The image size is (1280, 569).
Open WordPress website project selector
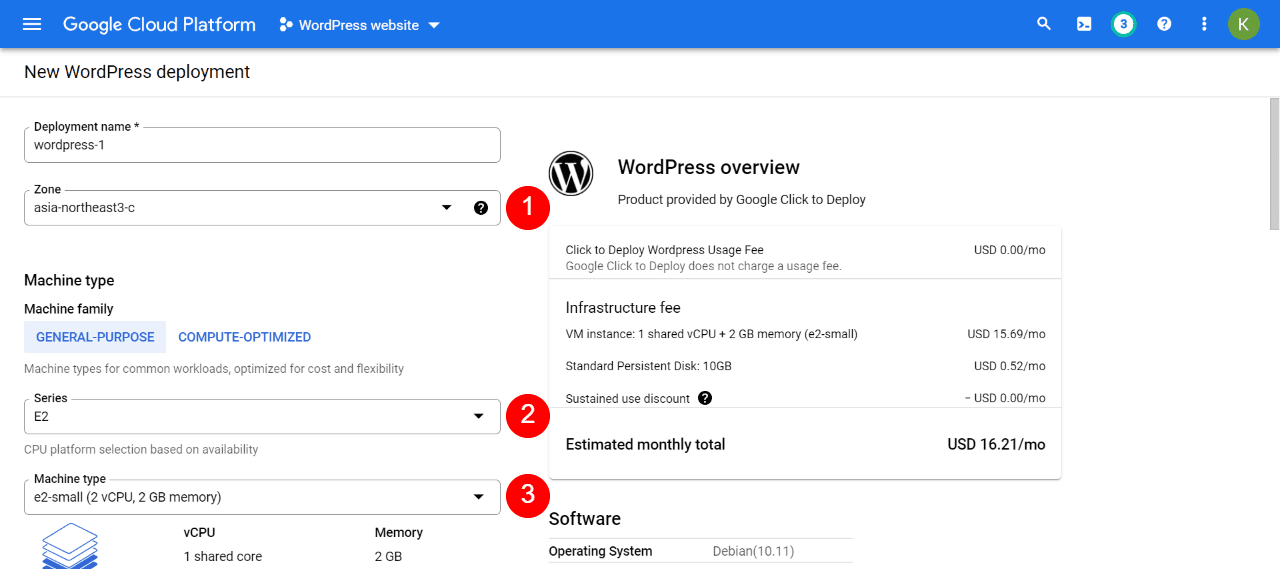coord(359,25)
